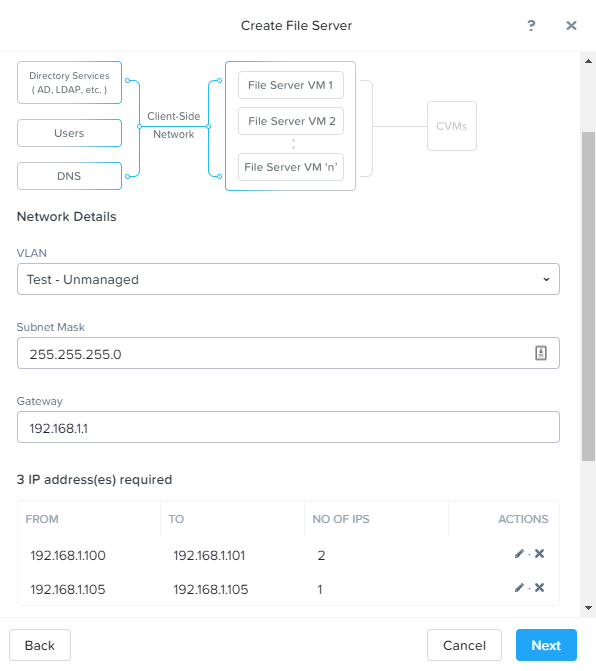Go Back to the previous step
Screen dimensions: 596x671
(40, 645)
